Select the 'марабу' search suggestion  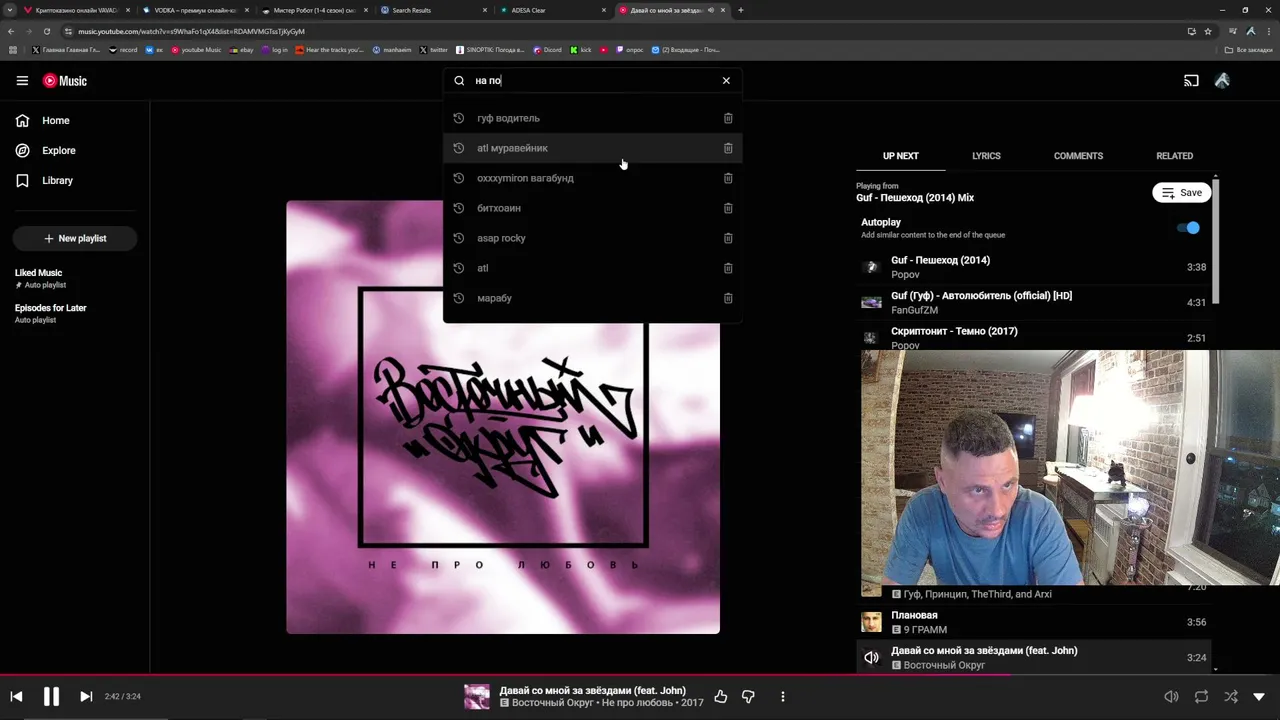click(593, 298)
